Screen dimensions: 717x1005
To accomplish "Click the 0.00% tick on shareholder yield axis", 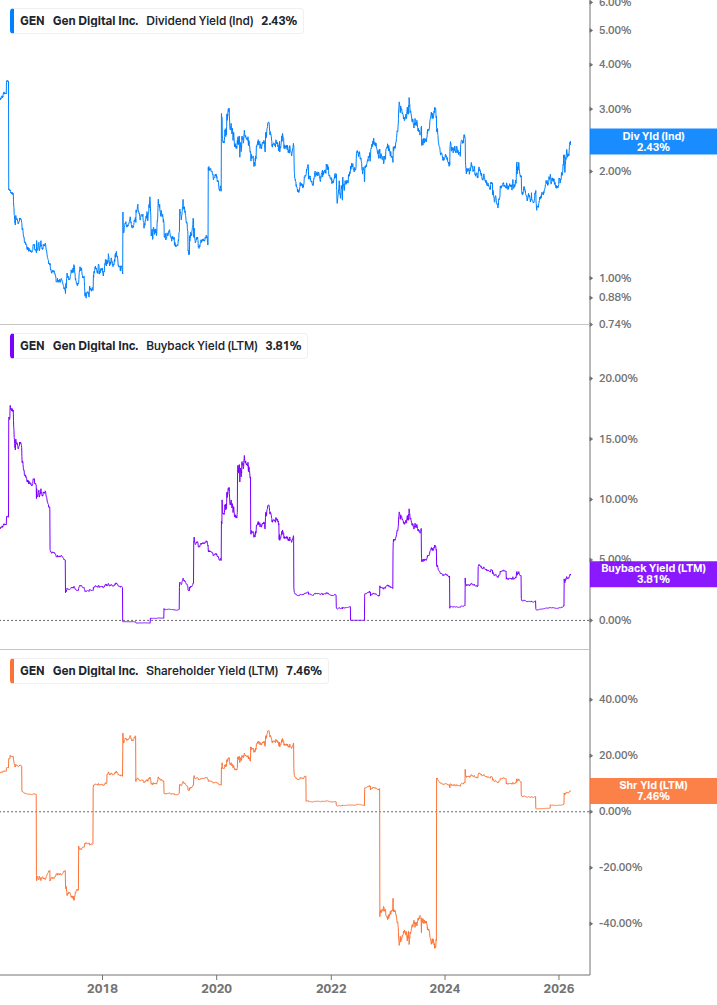I will (614, 811).
